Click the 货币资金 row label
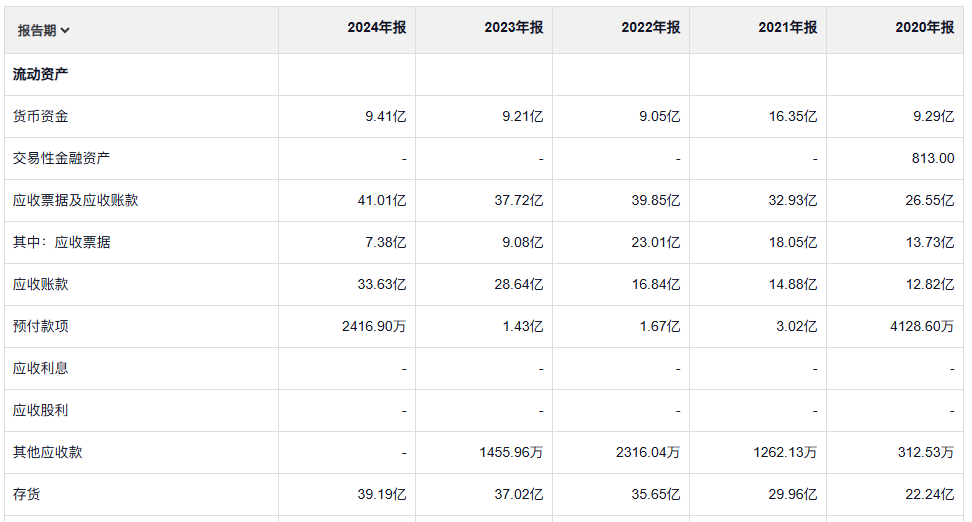The image size is (972, 522). 40,116
